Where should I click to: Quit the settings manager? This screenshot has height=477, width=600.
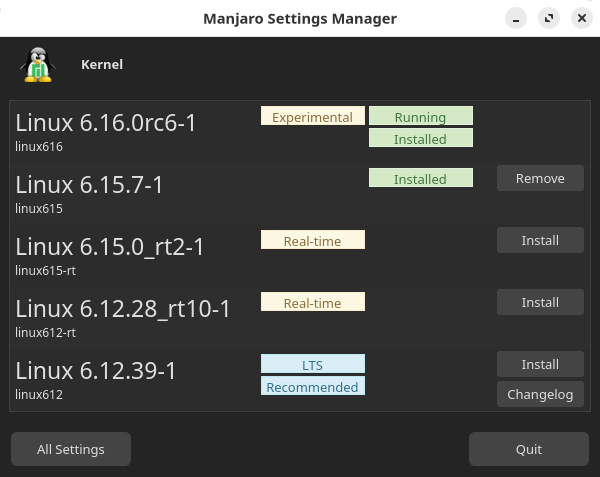tap(529, 449)
